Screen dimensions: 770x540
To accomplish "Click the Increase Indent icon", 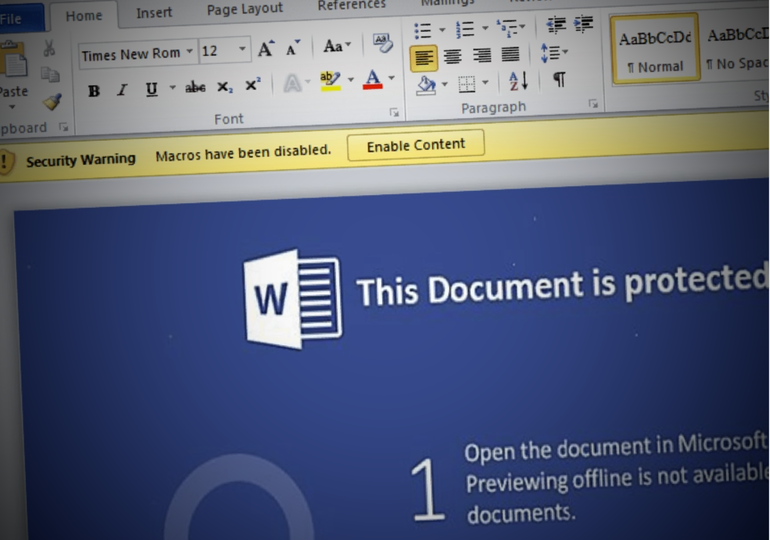I will tap(583, 23).
